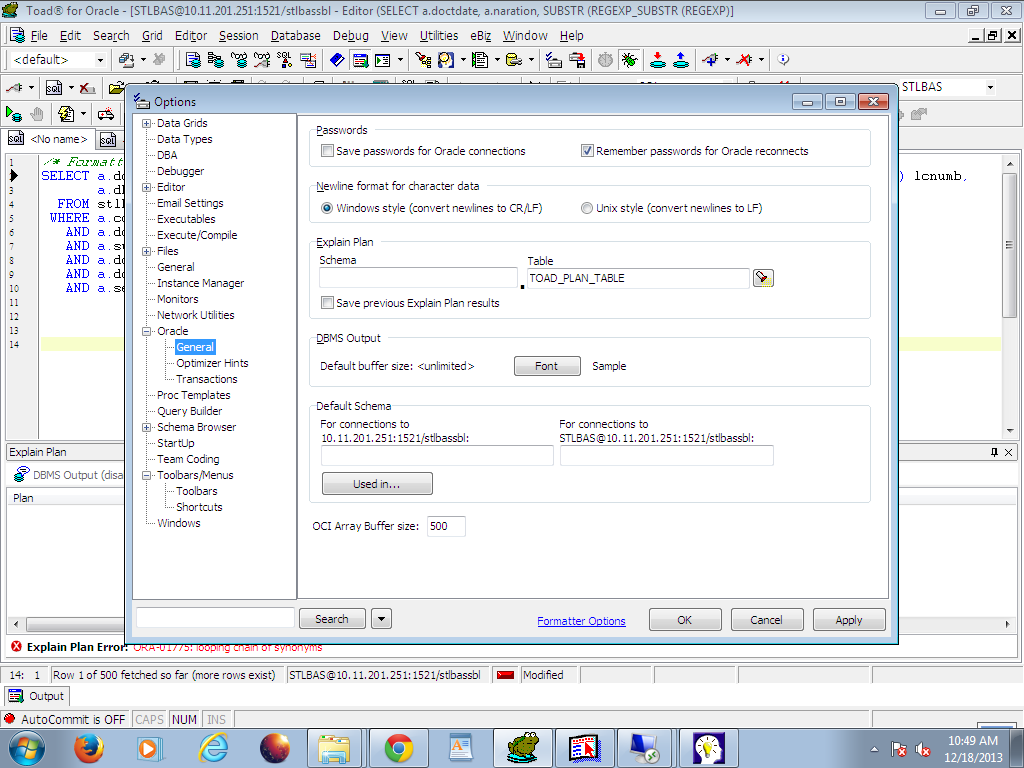This screenshot has height=768, width=1024.
Task: Click the flashlight search icon in toolbar
Action: tap(423, 60)
